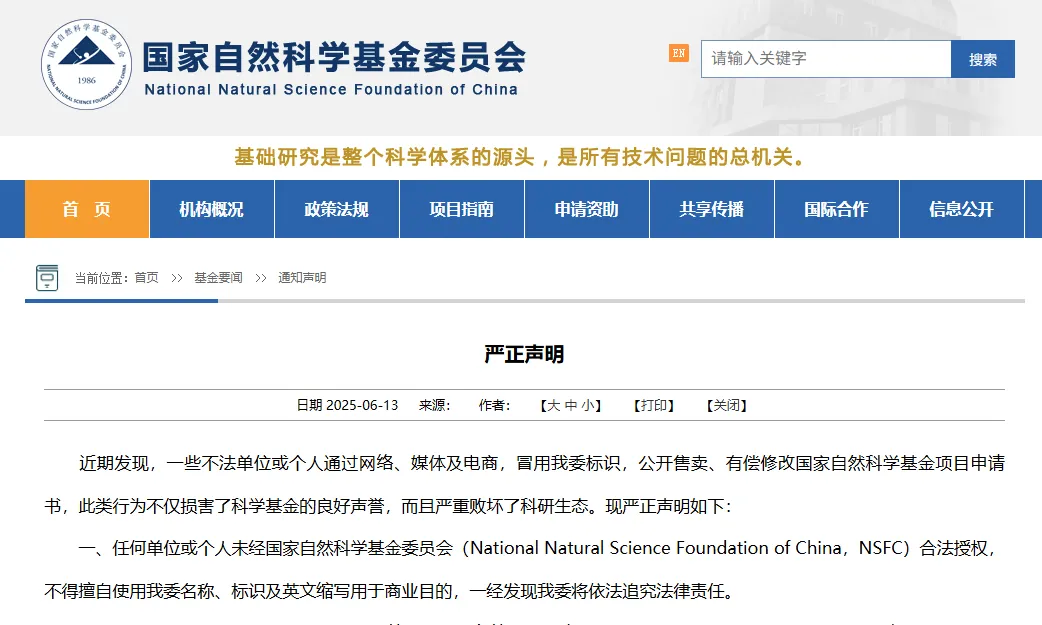Set article font size to 小
Screen dimensions: 1042x625
588,405
